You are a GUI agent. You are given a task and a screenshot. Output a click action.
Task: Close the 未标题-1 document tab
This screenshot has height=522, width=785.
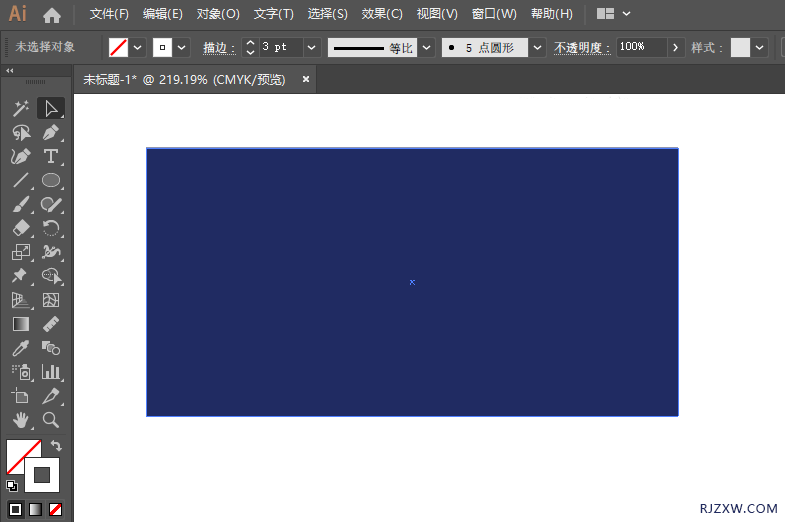[306, 79]
